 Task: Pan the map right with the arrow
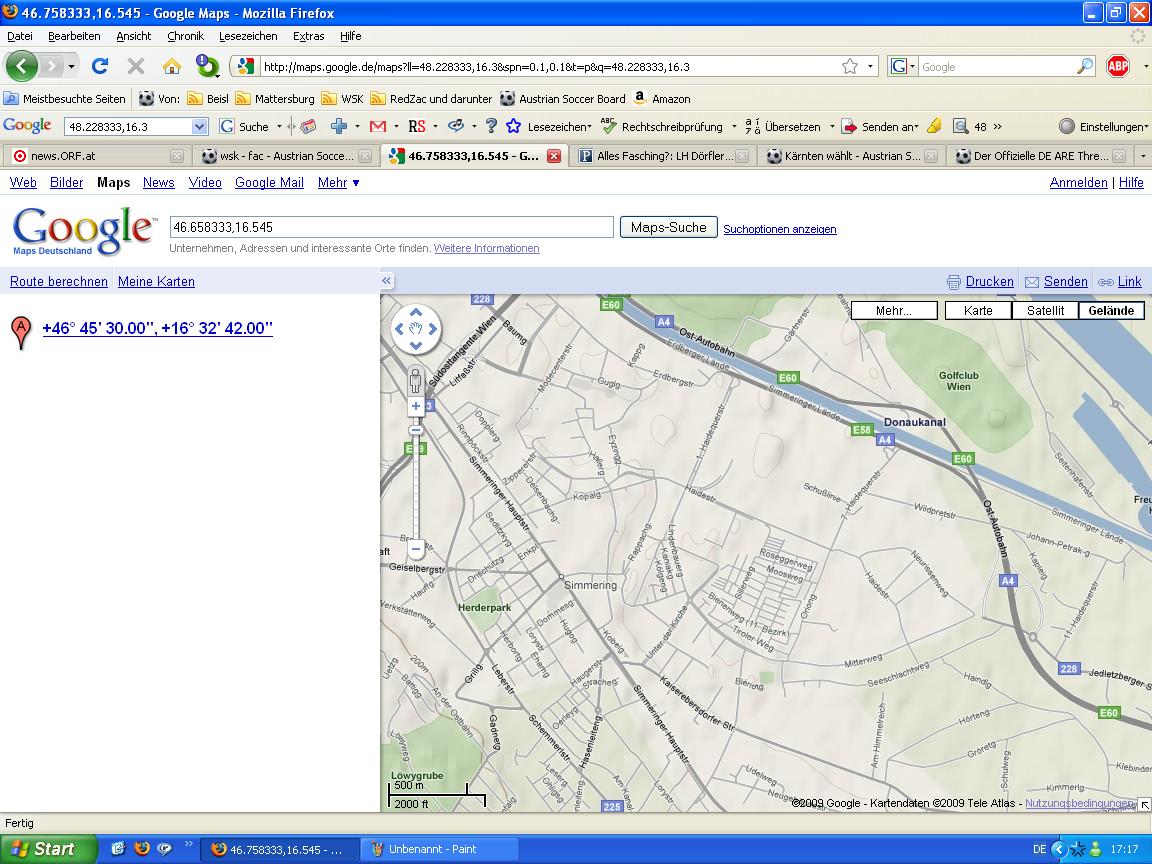433,328
